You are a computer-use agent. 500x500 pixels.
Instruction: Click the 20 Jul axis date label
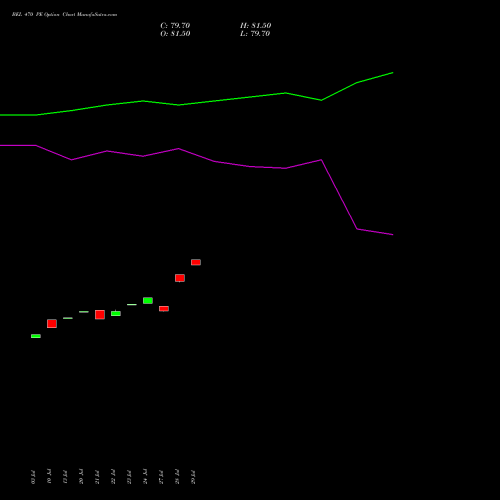81,477
